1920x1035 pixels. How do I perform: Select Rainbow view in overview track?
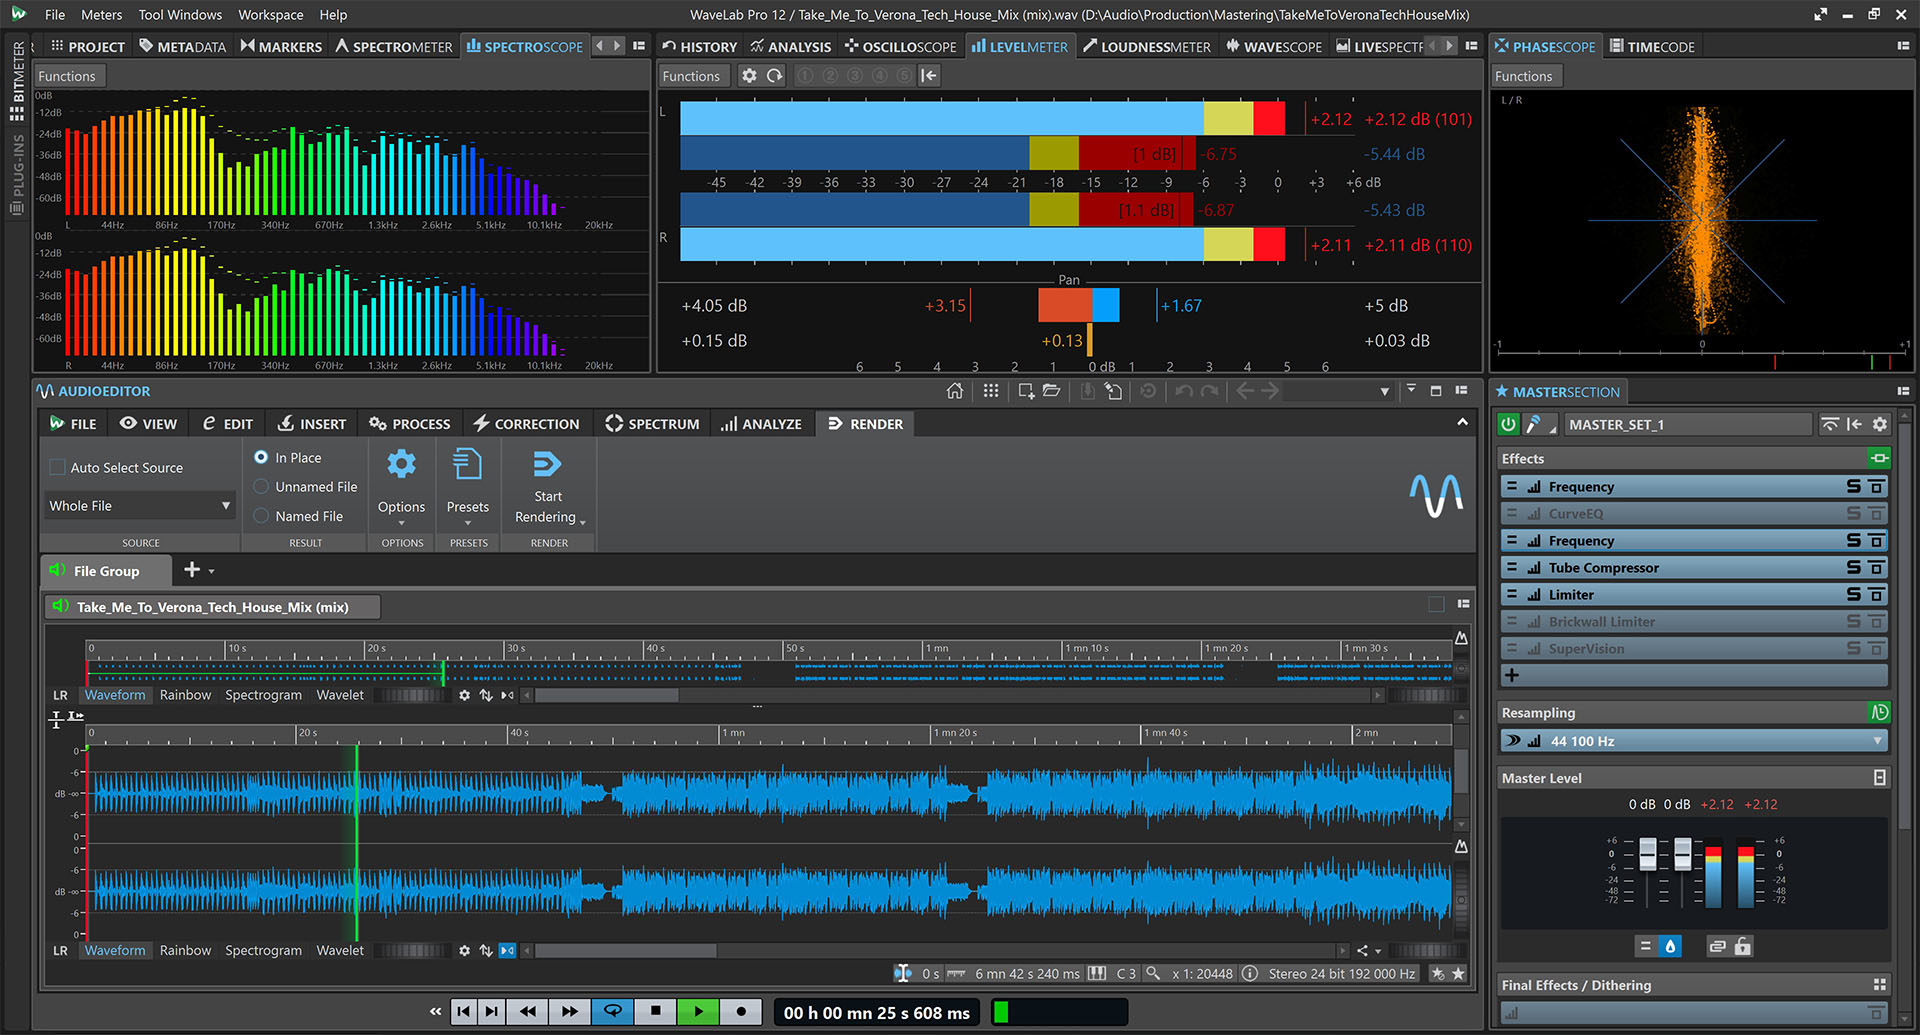pyautogui.click(x=185, y=695)
